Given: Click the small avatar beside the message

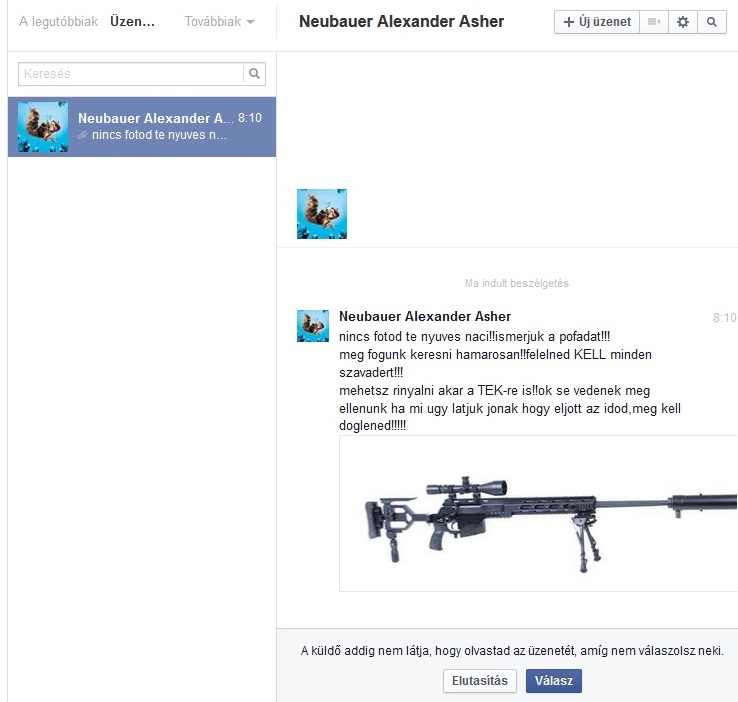Looking at the screenshot, I should (313, 326).
